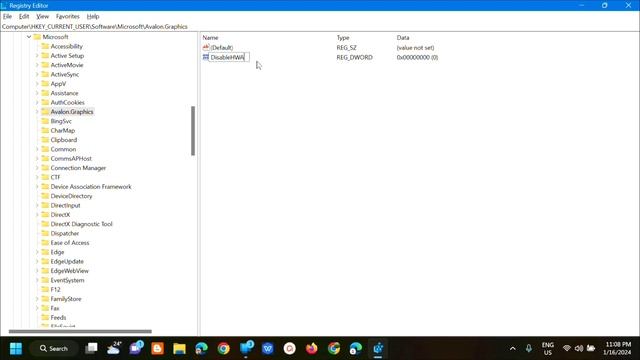Screen dimensions: 640x360
Task: Open File Explorer from the taskbar
Action: click(x=179, y=349)
